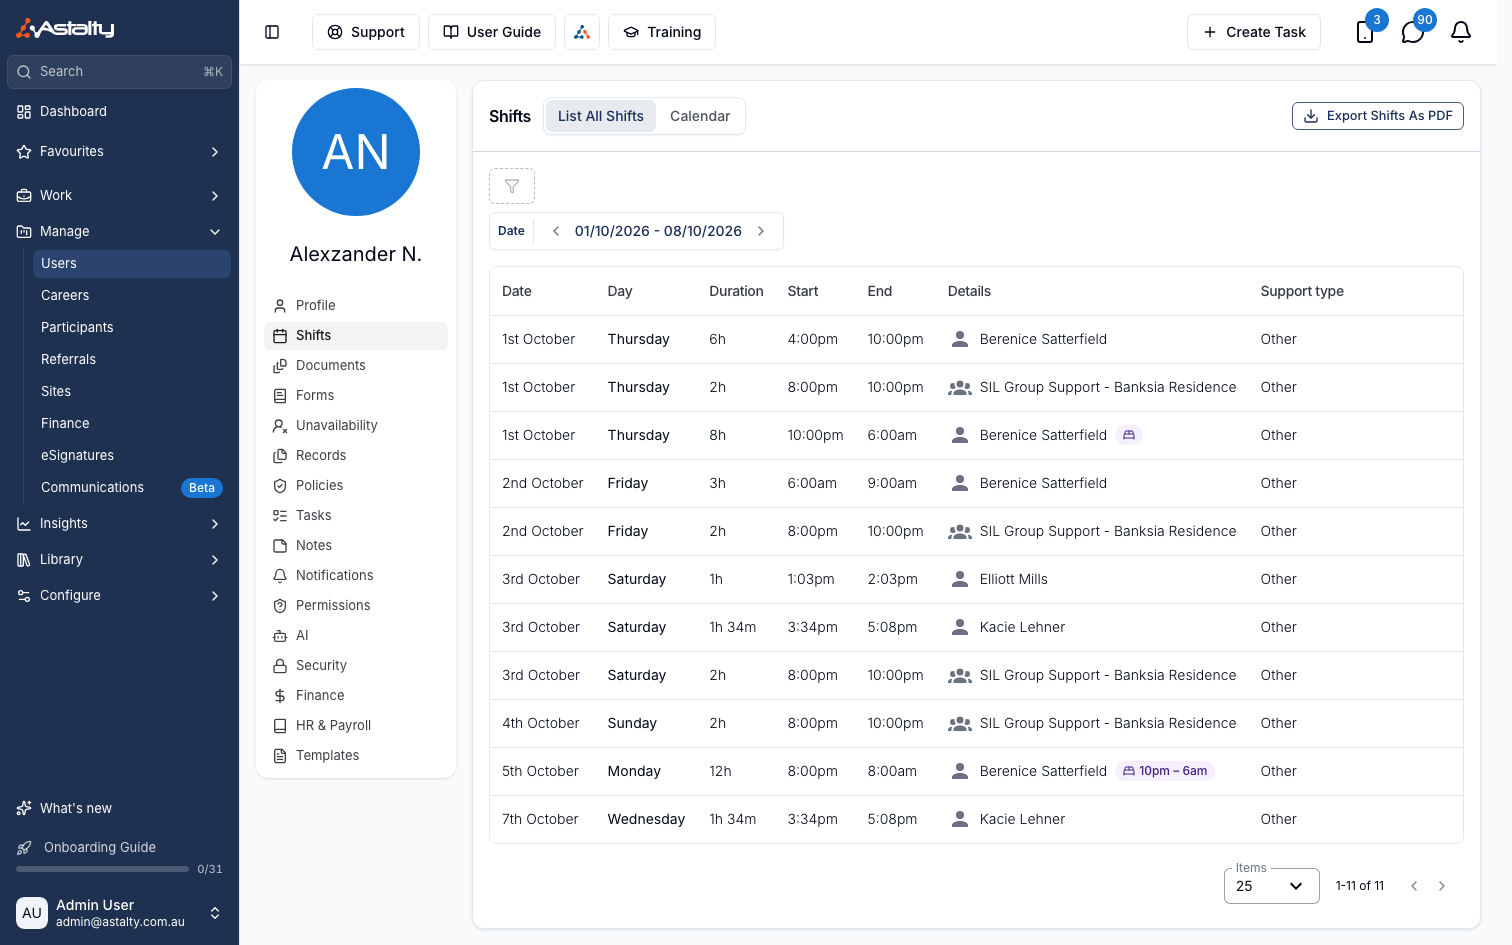Screen dimensions: 1512x945
Task: Click the Astalty logo shortcut in top bar
Action: [582, 32]
